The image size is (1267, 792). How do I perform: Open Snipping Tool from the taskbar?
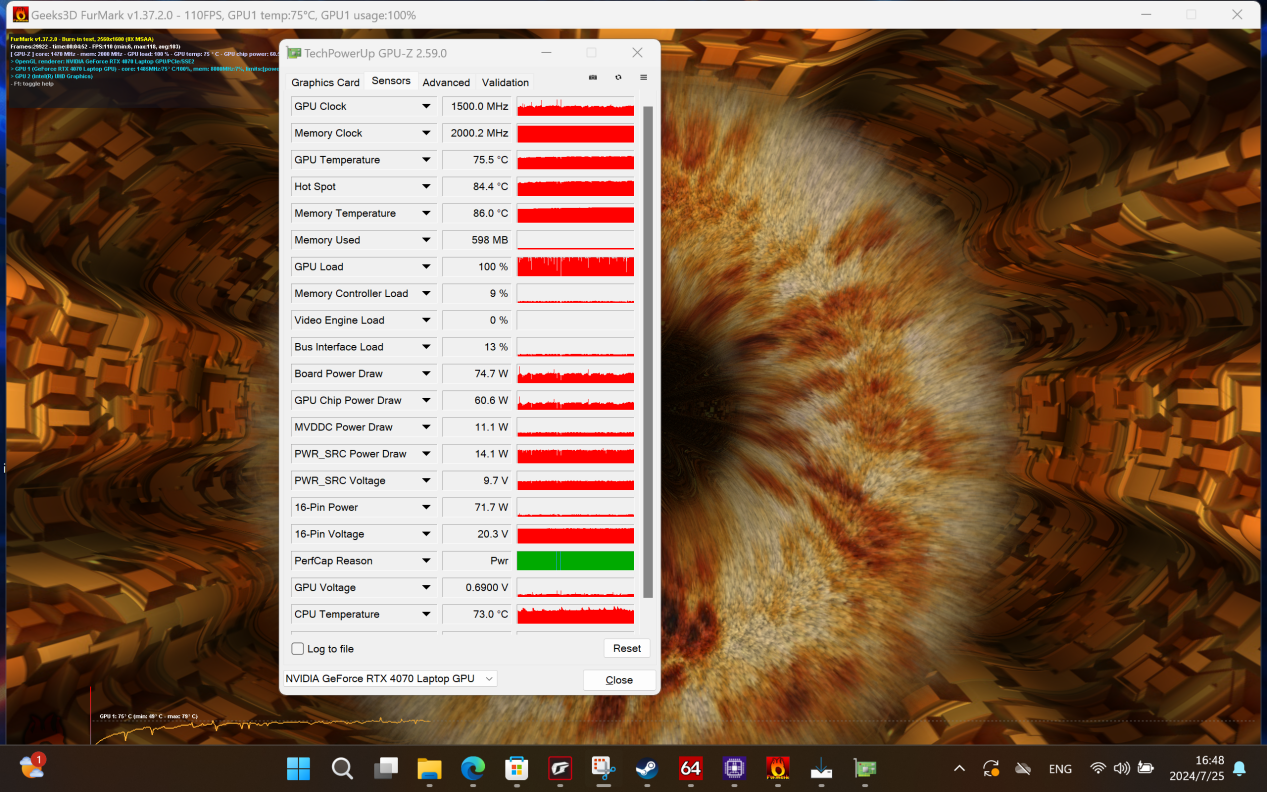[603, 768]
